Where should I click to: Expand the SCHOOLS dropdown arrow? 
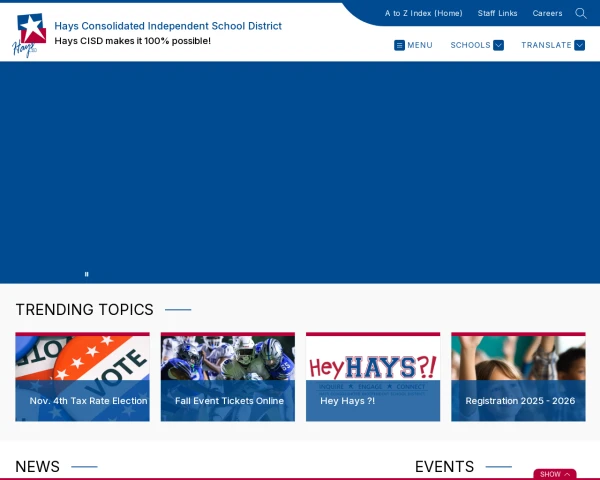coord(498,45)
